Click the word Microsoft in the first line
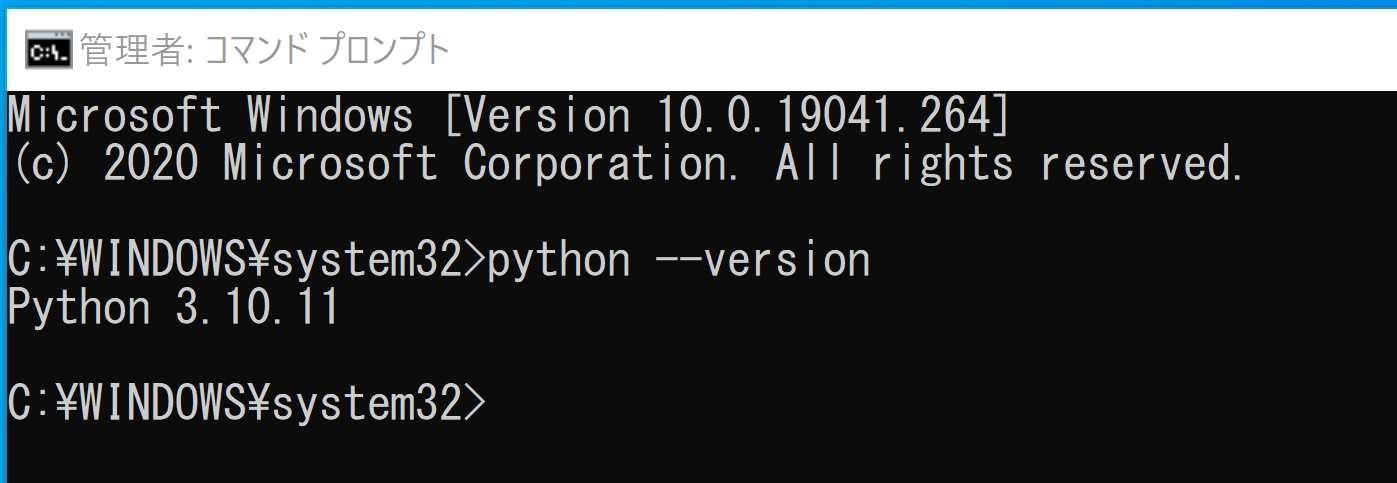This screenshot has height=483, width=1397. click(x=114, y=116)
